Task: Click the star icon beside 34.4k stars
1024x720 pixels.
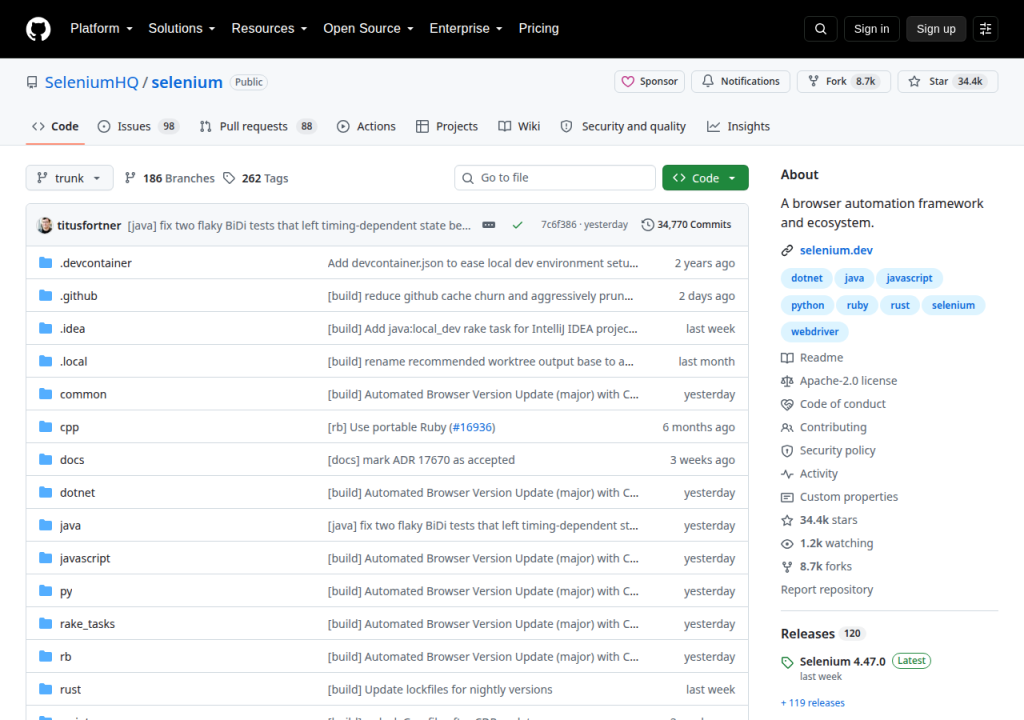Action: click(x=787, y=520)
